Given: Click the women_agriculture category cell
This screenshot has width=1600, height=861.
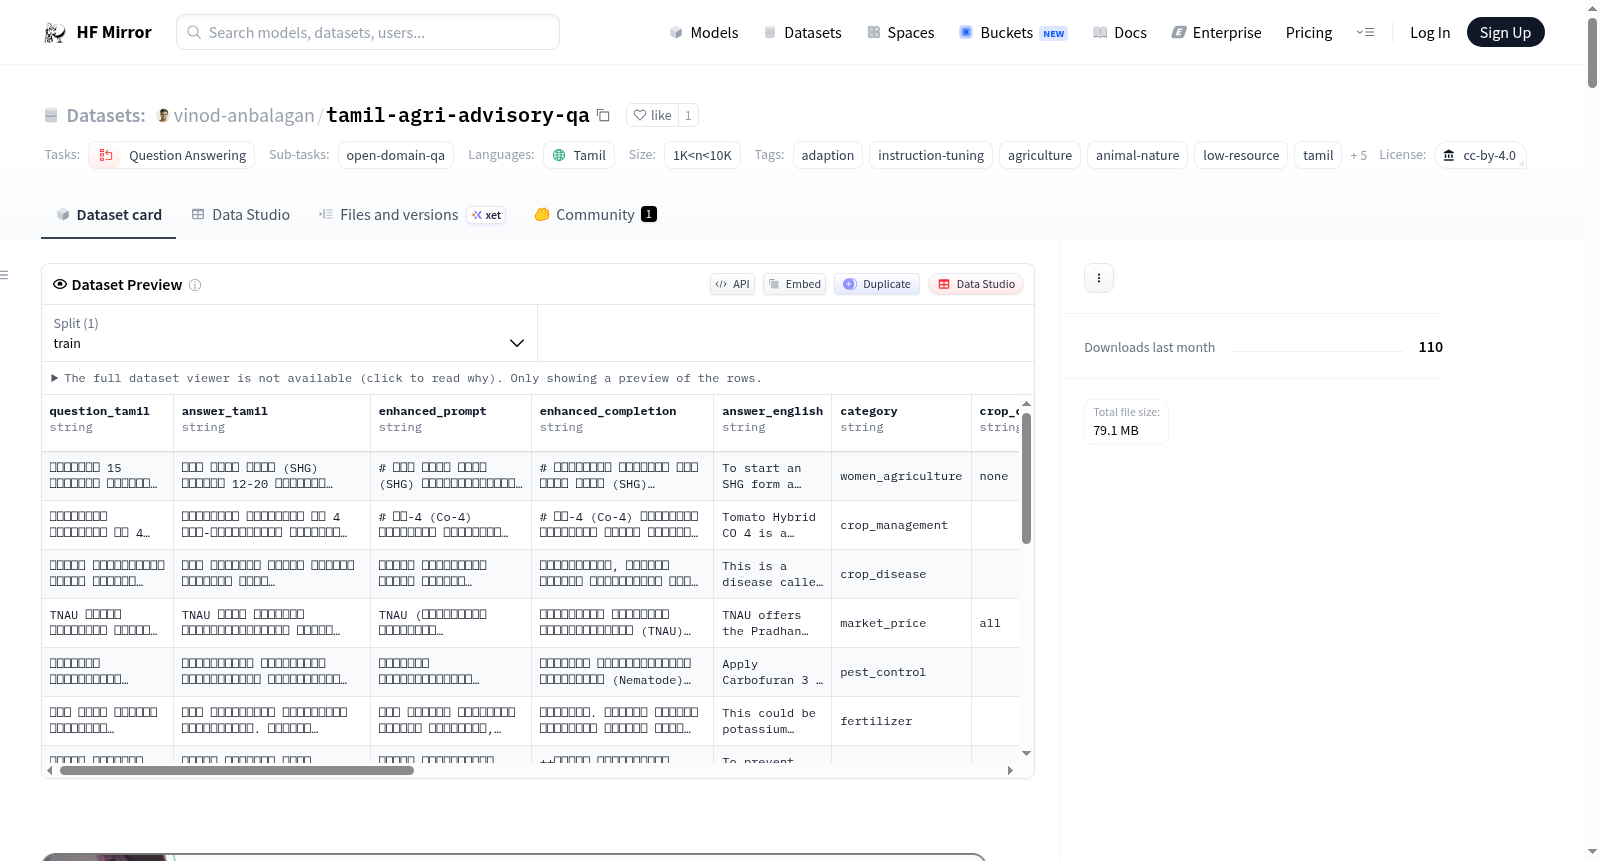Looking at the screenshot, I should [901, 476].
